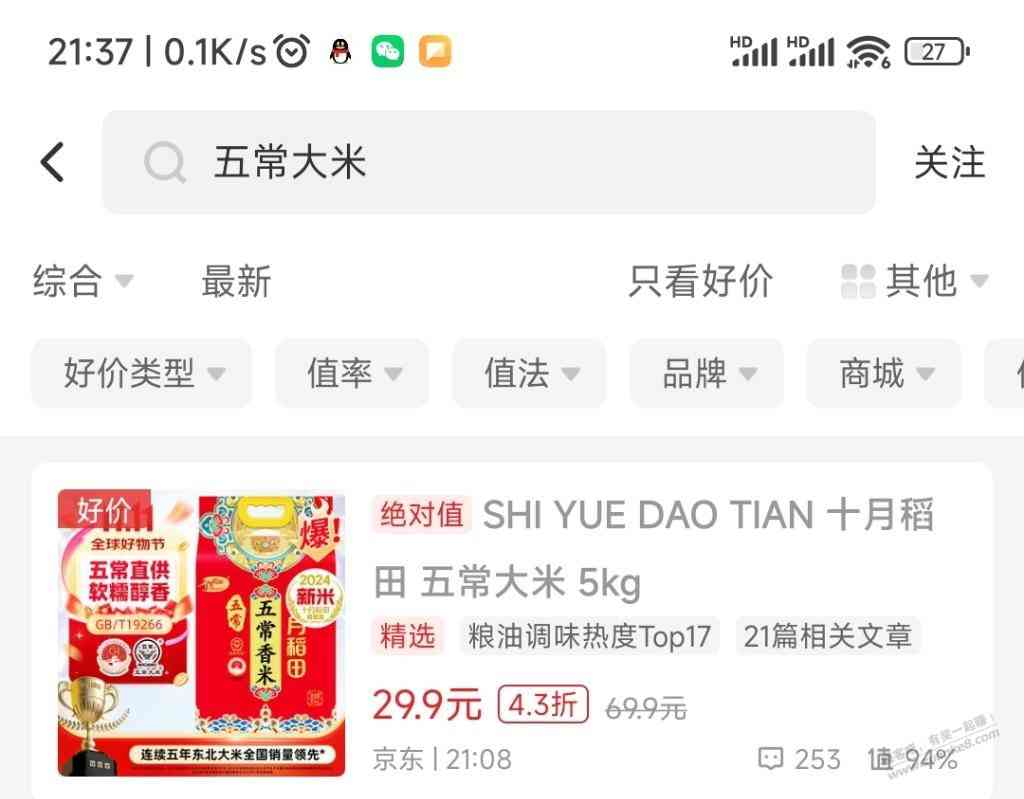This screenshot has width=1024, height=799.
Task: Open the 值率 filter dropdown
Action: pyautogui.click(x=352, y=373)
